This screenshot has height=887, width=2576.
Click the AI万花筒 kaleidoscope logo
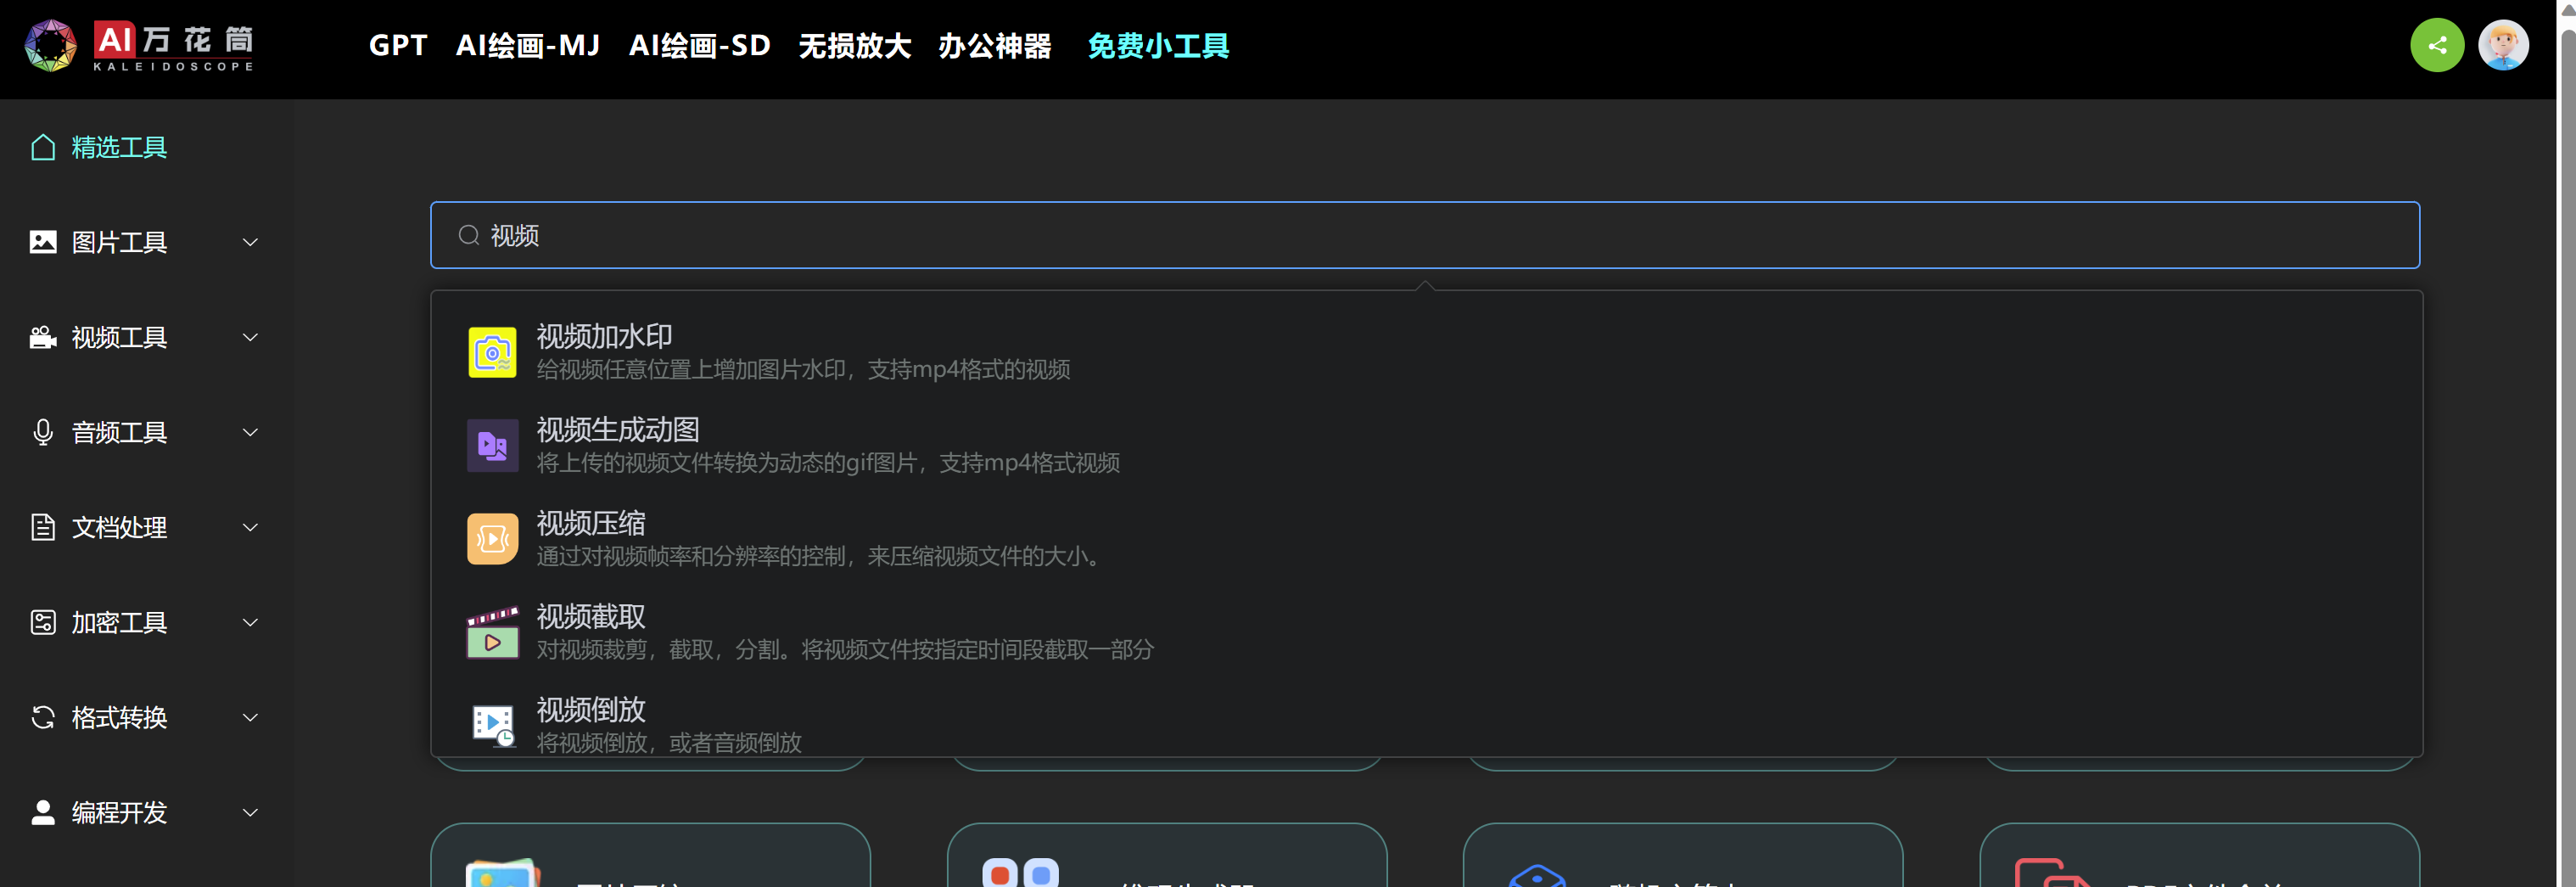click(138, 46)
